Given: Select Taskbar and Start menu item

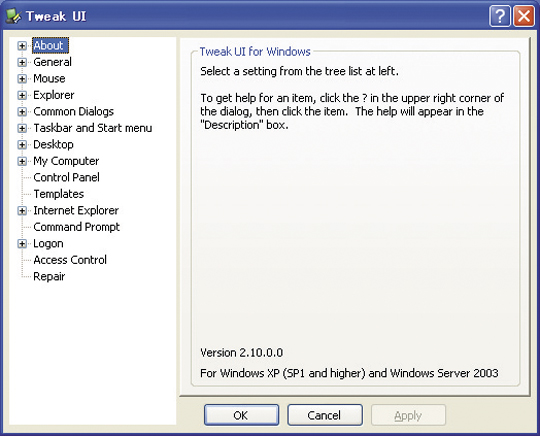Looking at the screenshot, I should 93,128.
